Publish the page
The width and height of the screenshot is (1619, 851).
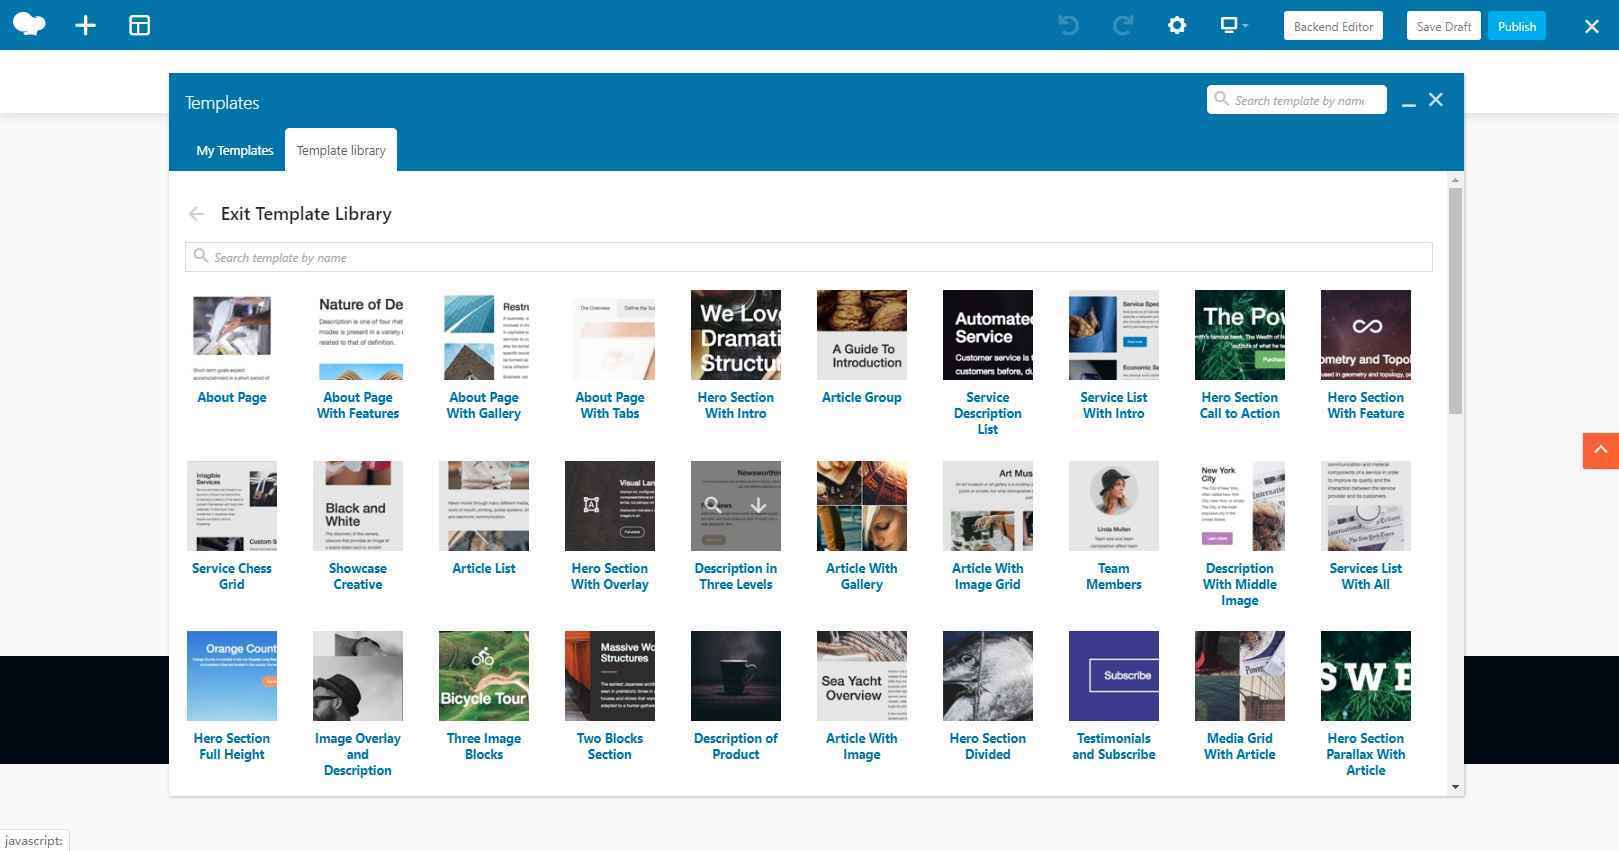point(1517,26)
